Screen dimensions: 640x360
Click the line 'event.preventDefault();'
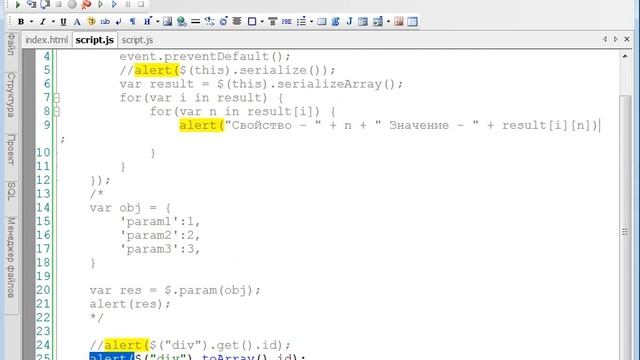click(x=205, y=56)
